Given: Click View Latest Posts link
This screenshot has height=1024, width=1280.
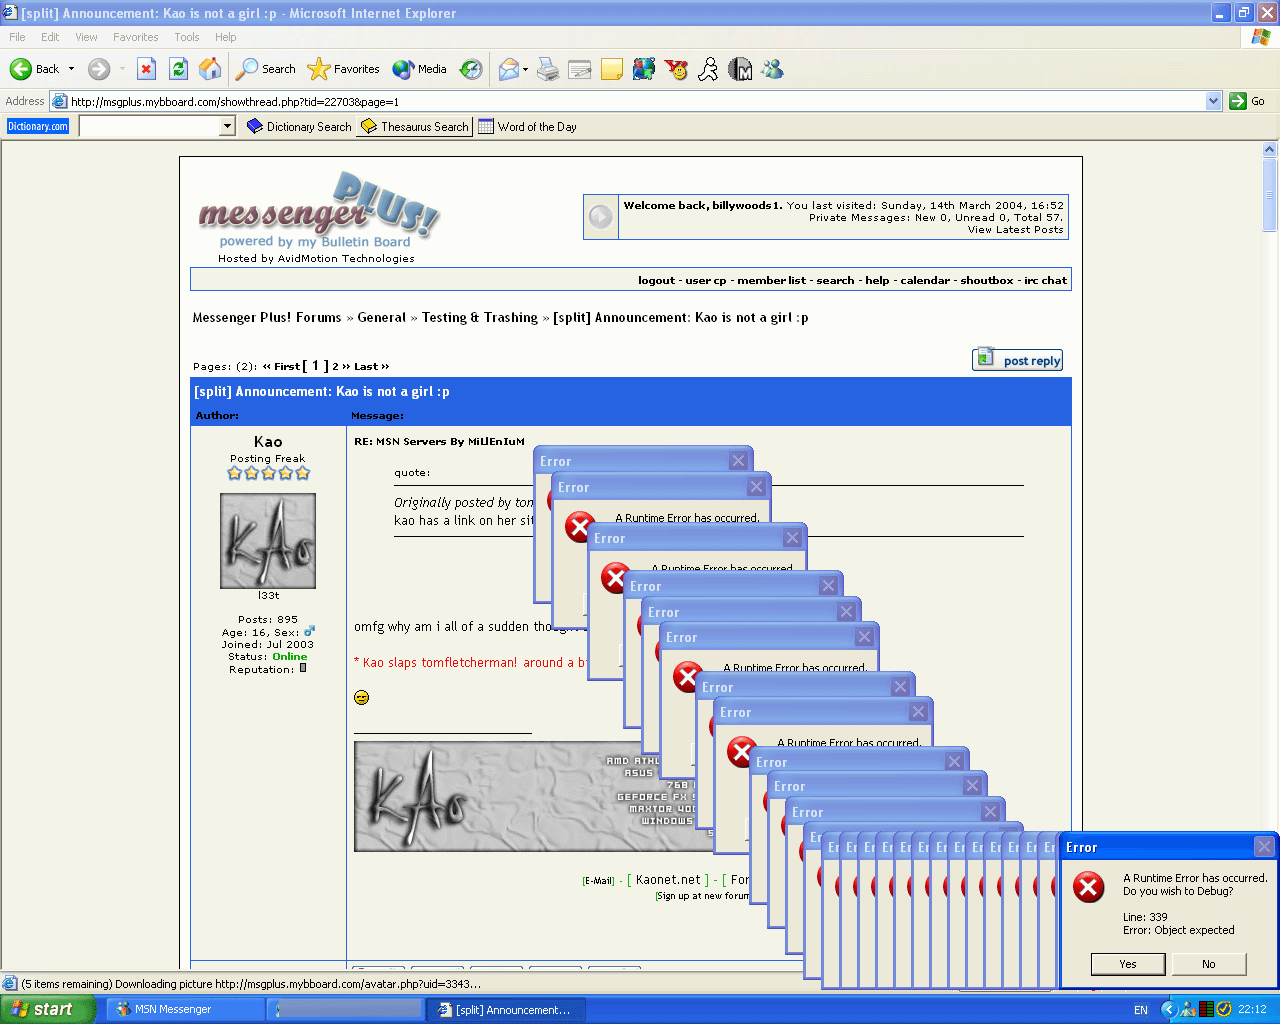Looking at the screenshot, I should click(x=1015, y=230).
